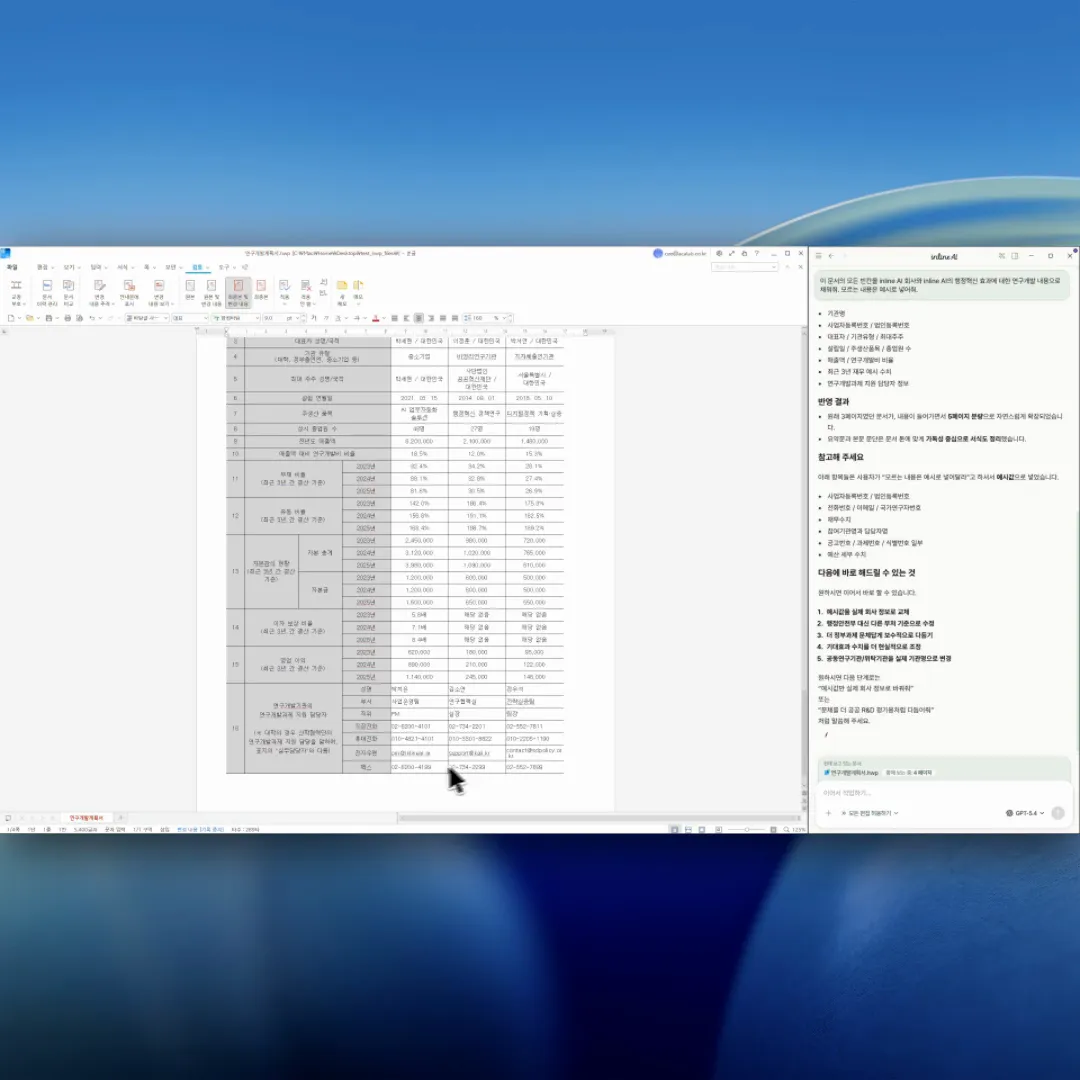This screenshot has width=1080, height=1080.
Task: Click the undo arrow in the toolbar
Action: pyautogui.click(x=90, y=318)
